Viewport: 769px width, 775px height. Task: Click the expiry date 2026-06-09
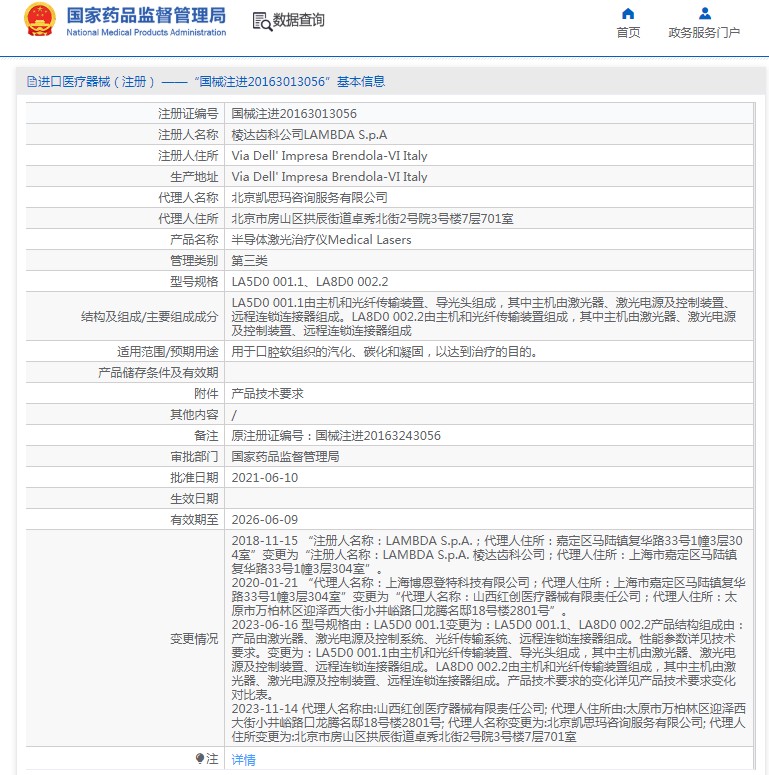[264, 519]
